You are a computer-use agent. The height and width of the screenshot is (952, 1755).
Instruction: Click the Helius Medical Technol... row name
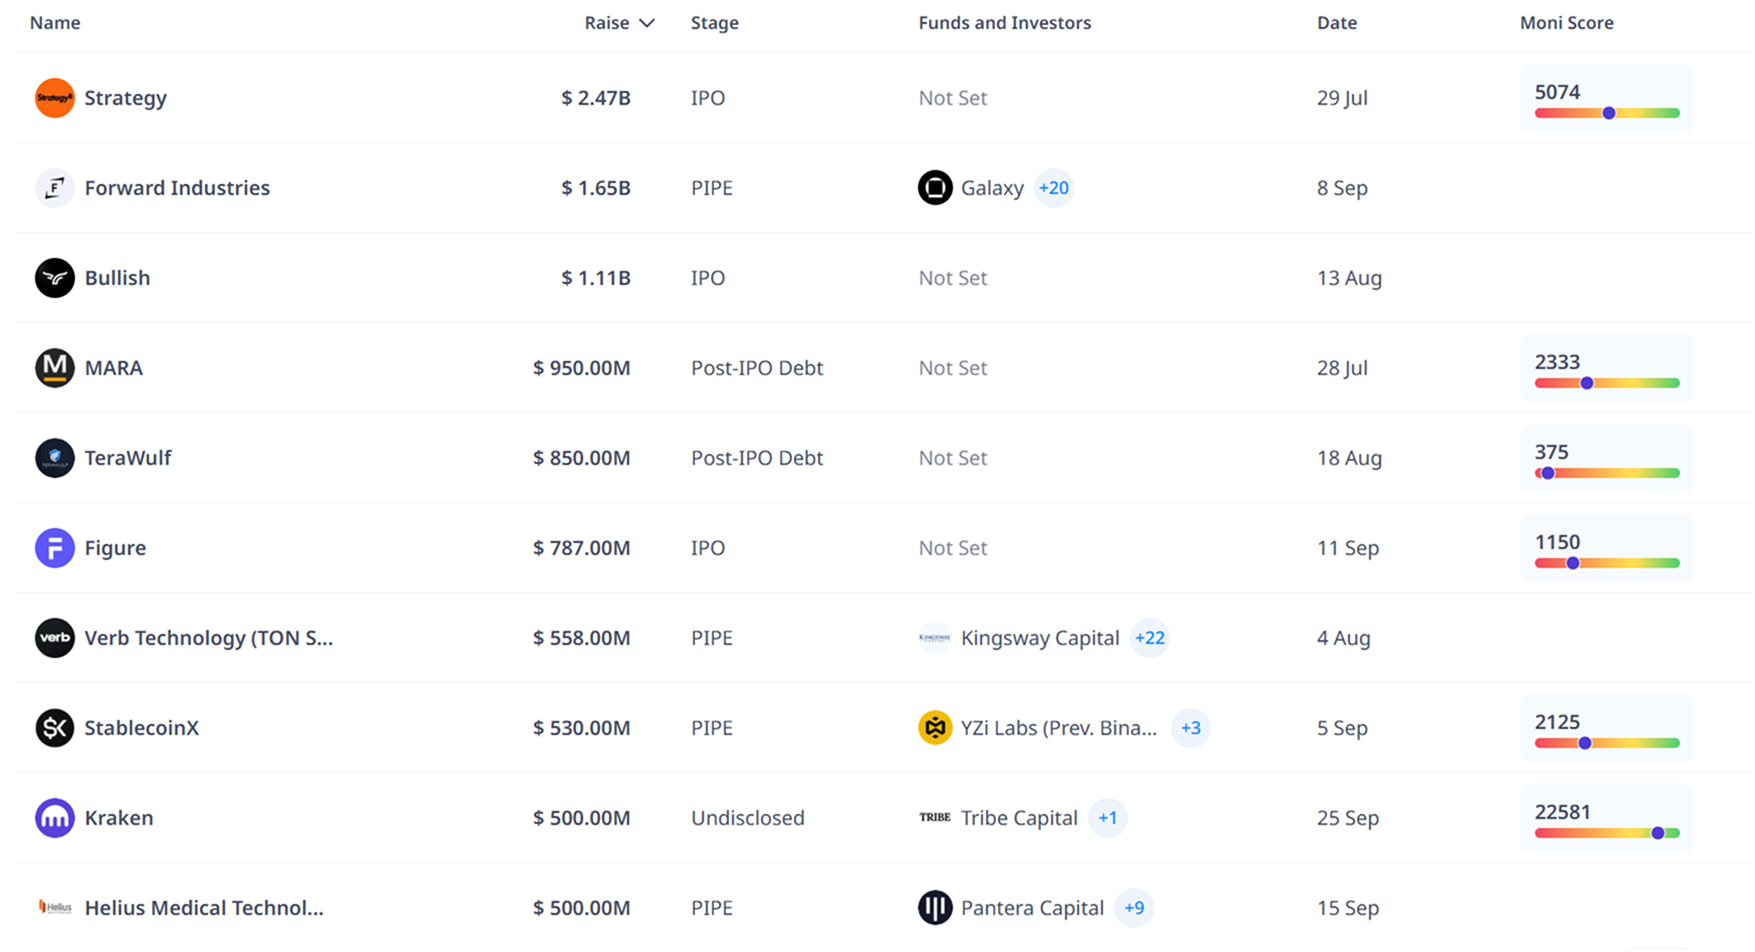pyautogui.click(x=204, y=908)
